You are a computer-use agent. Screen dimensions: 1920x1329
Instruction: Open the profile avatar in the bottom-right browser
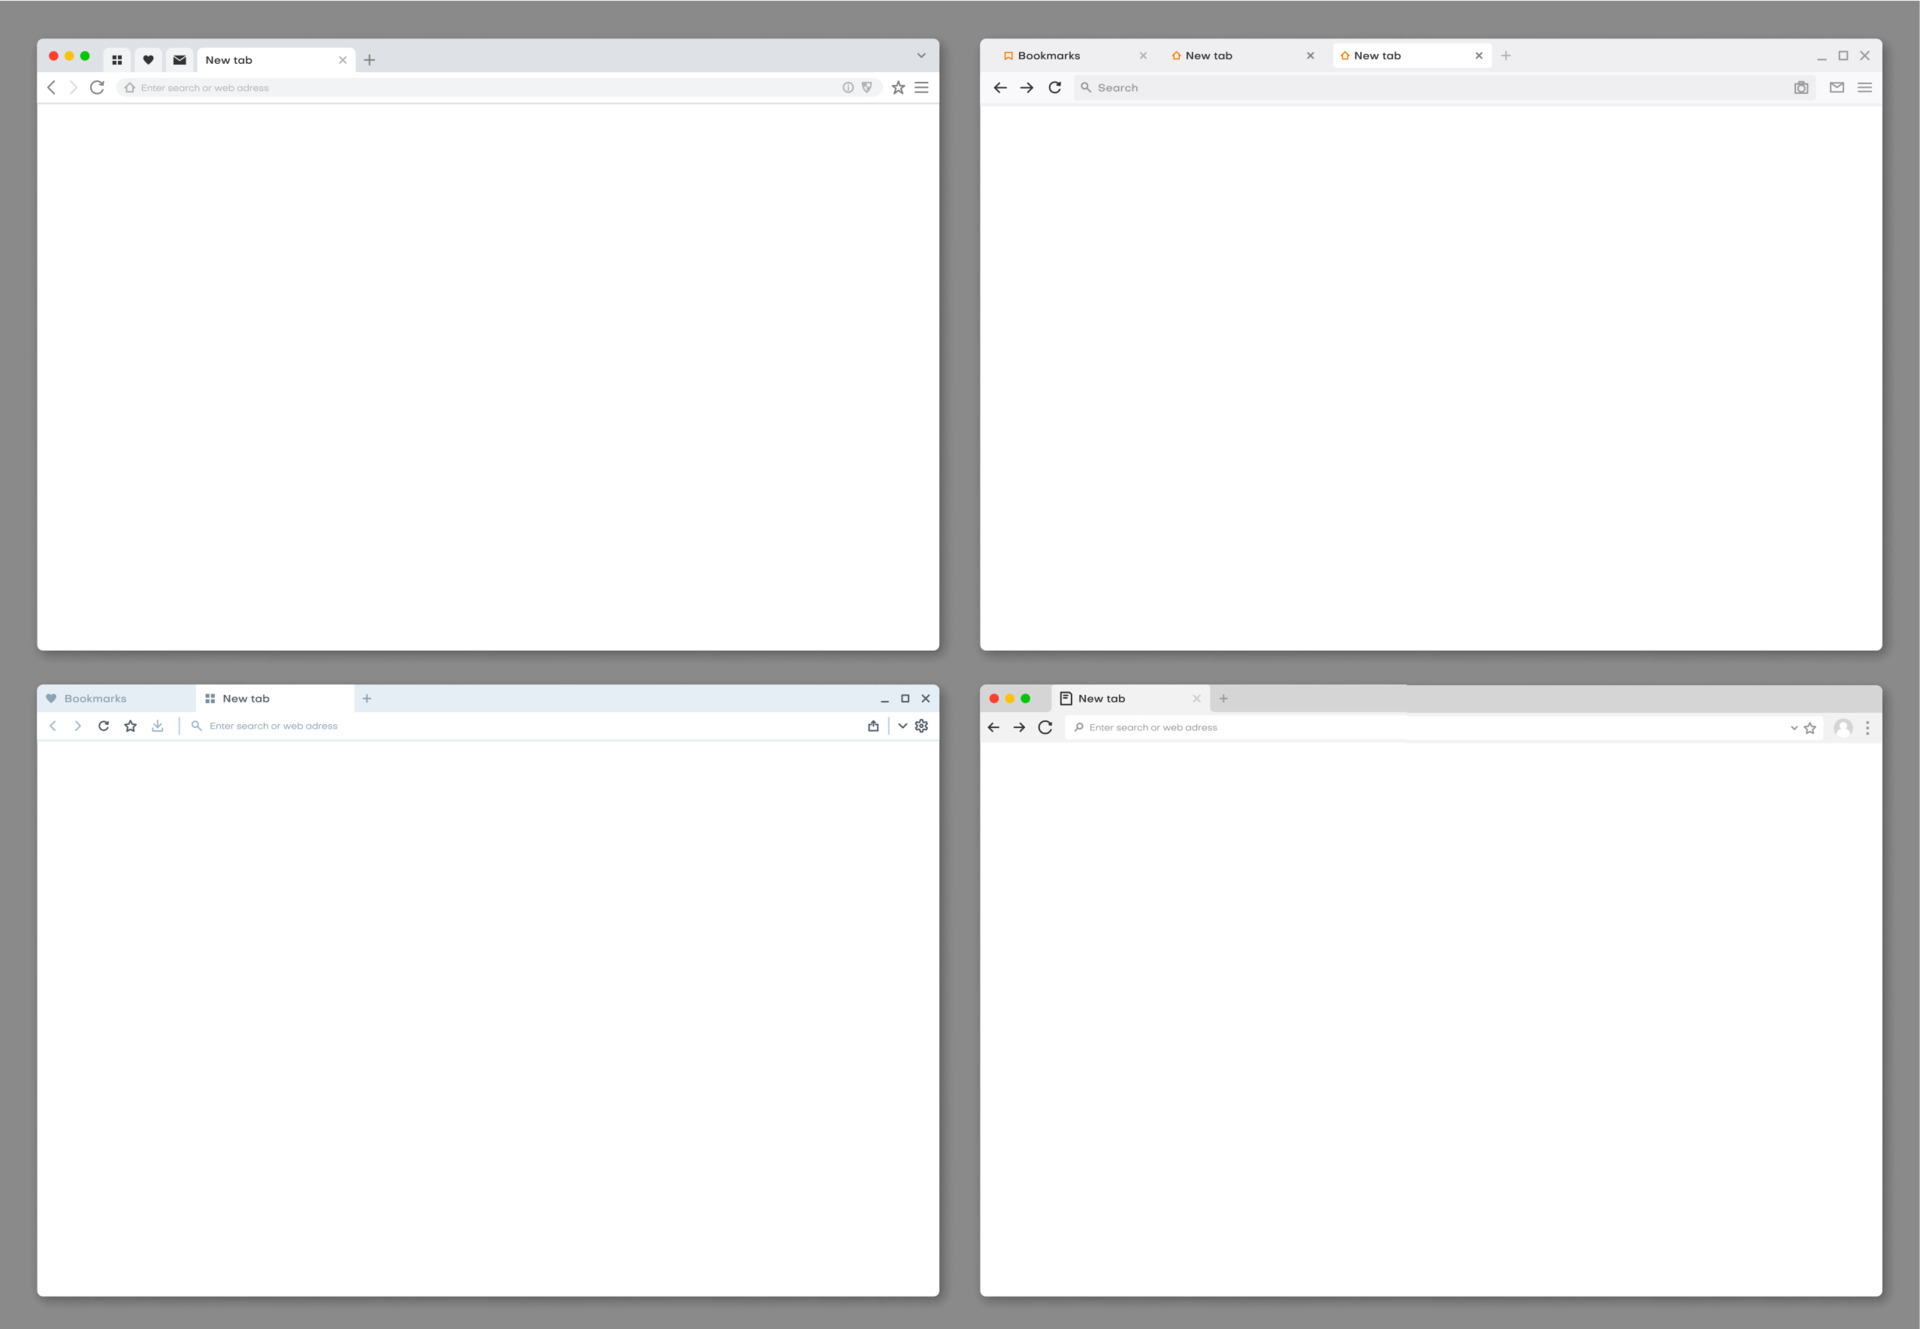pos(1844,727)
